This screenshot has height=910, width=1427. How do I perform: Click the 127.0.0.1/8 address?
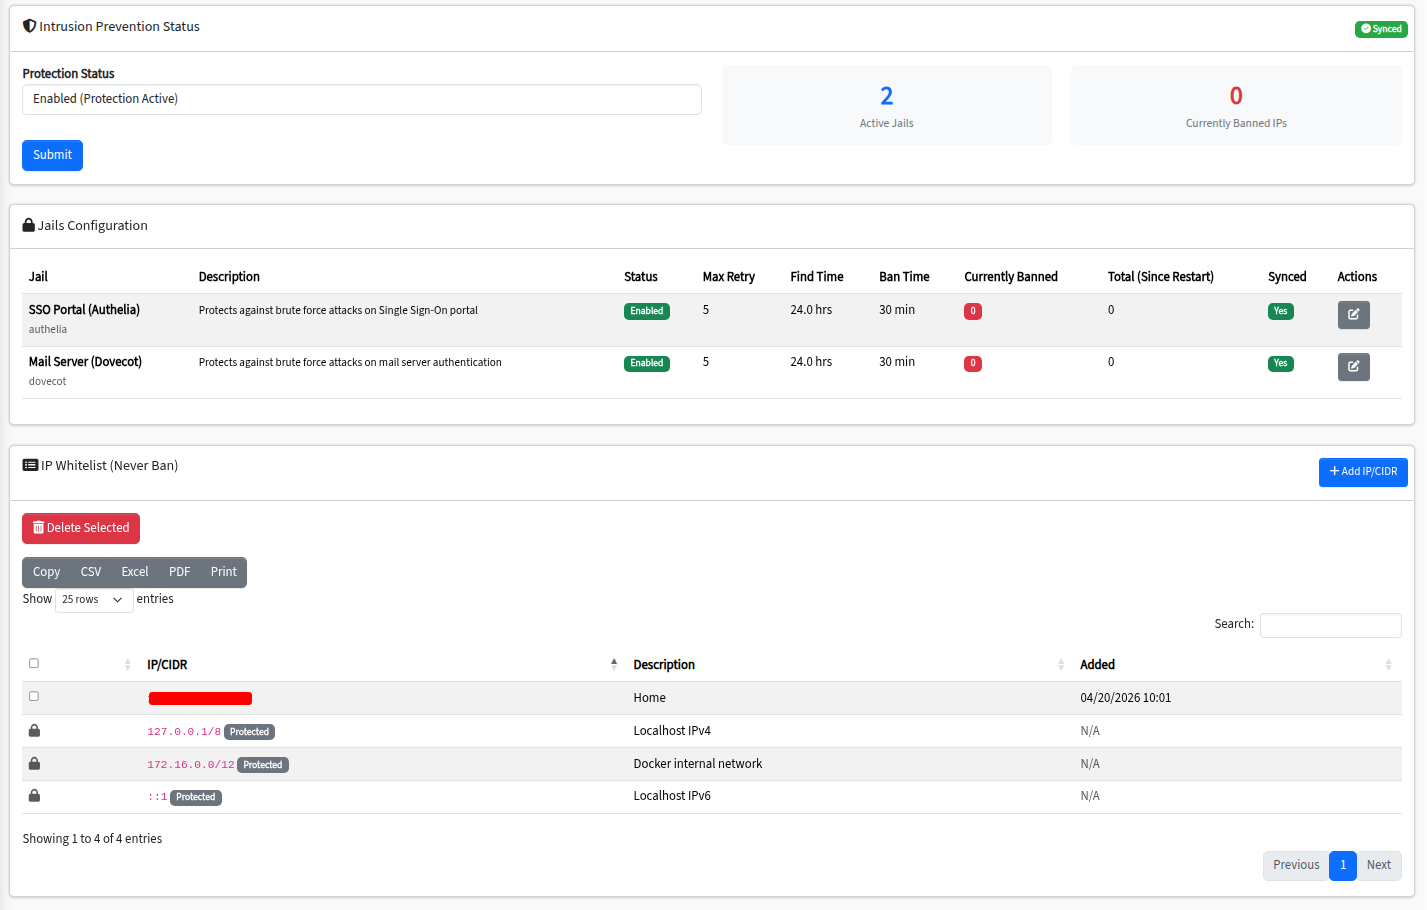[x=184, y=732]
